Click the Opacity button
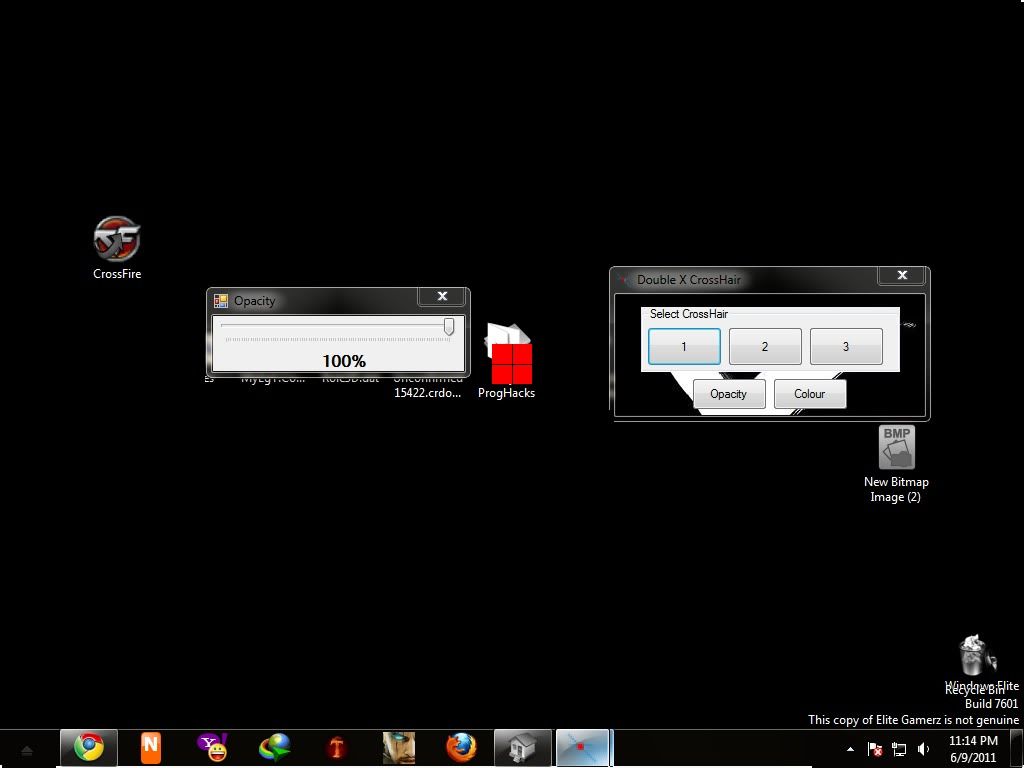Image resolution: width=1024 pixels, height=768 pixels. click(728, 394)
